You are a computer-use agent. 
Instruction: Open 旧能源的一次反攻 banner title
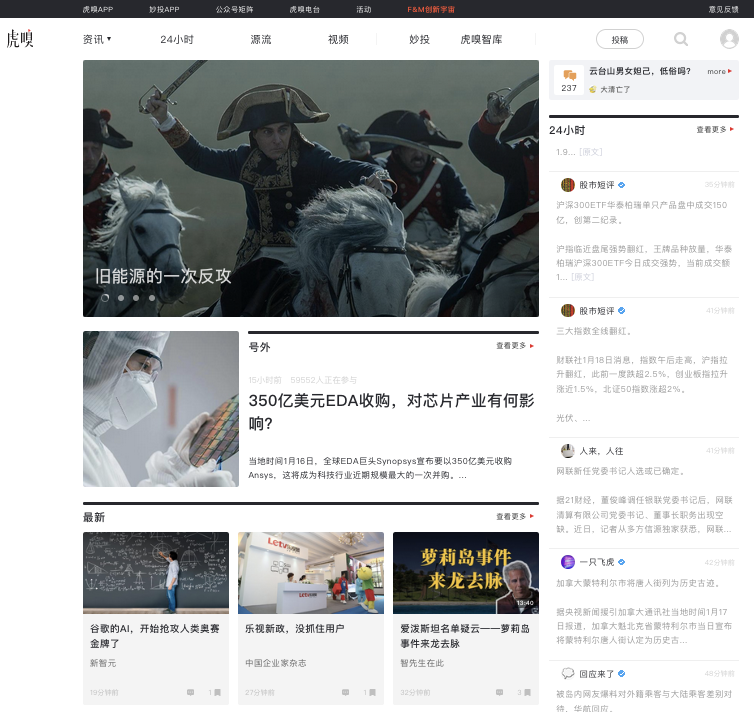click(163, 276)
